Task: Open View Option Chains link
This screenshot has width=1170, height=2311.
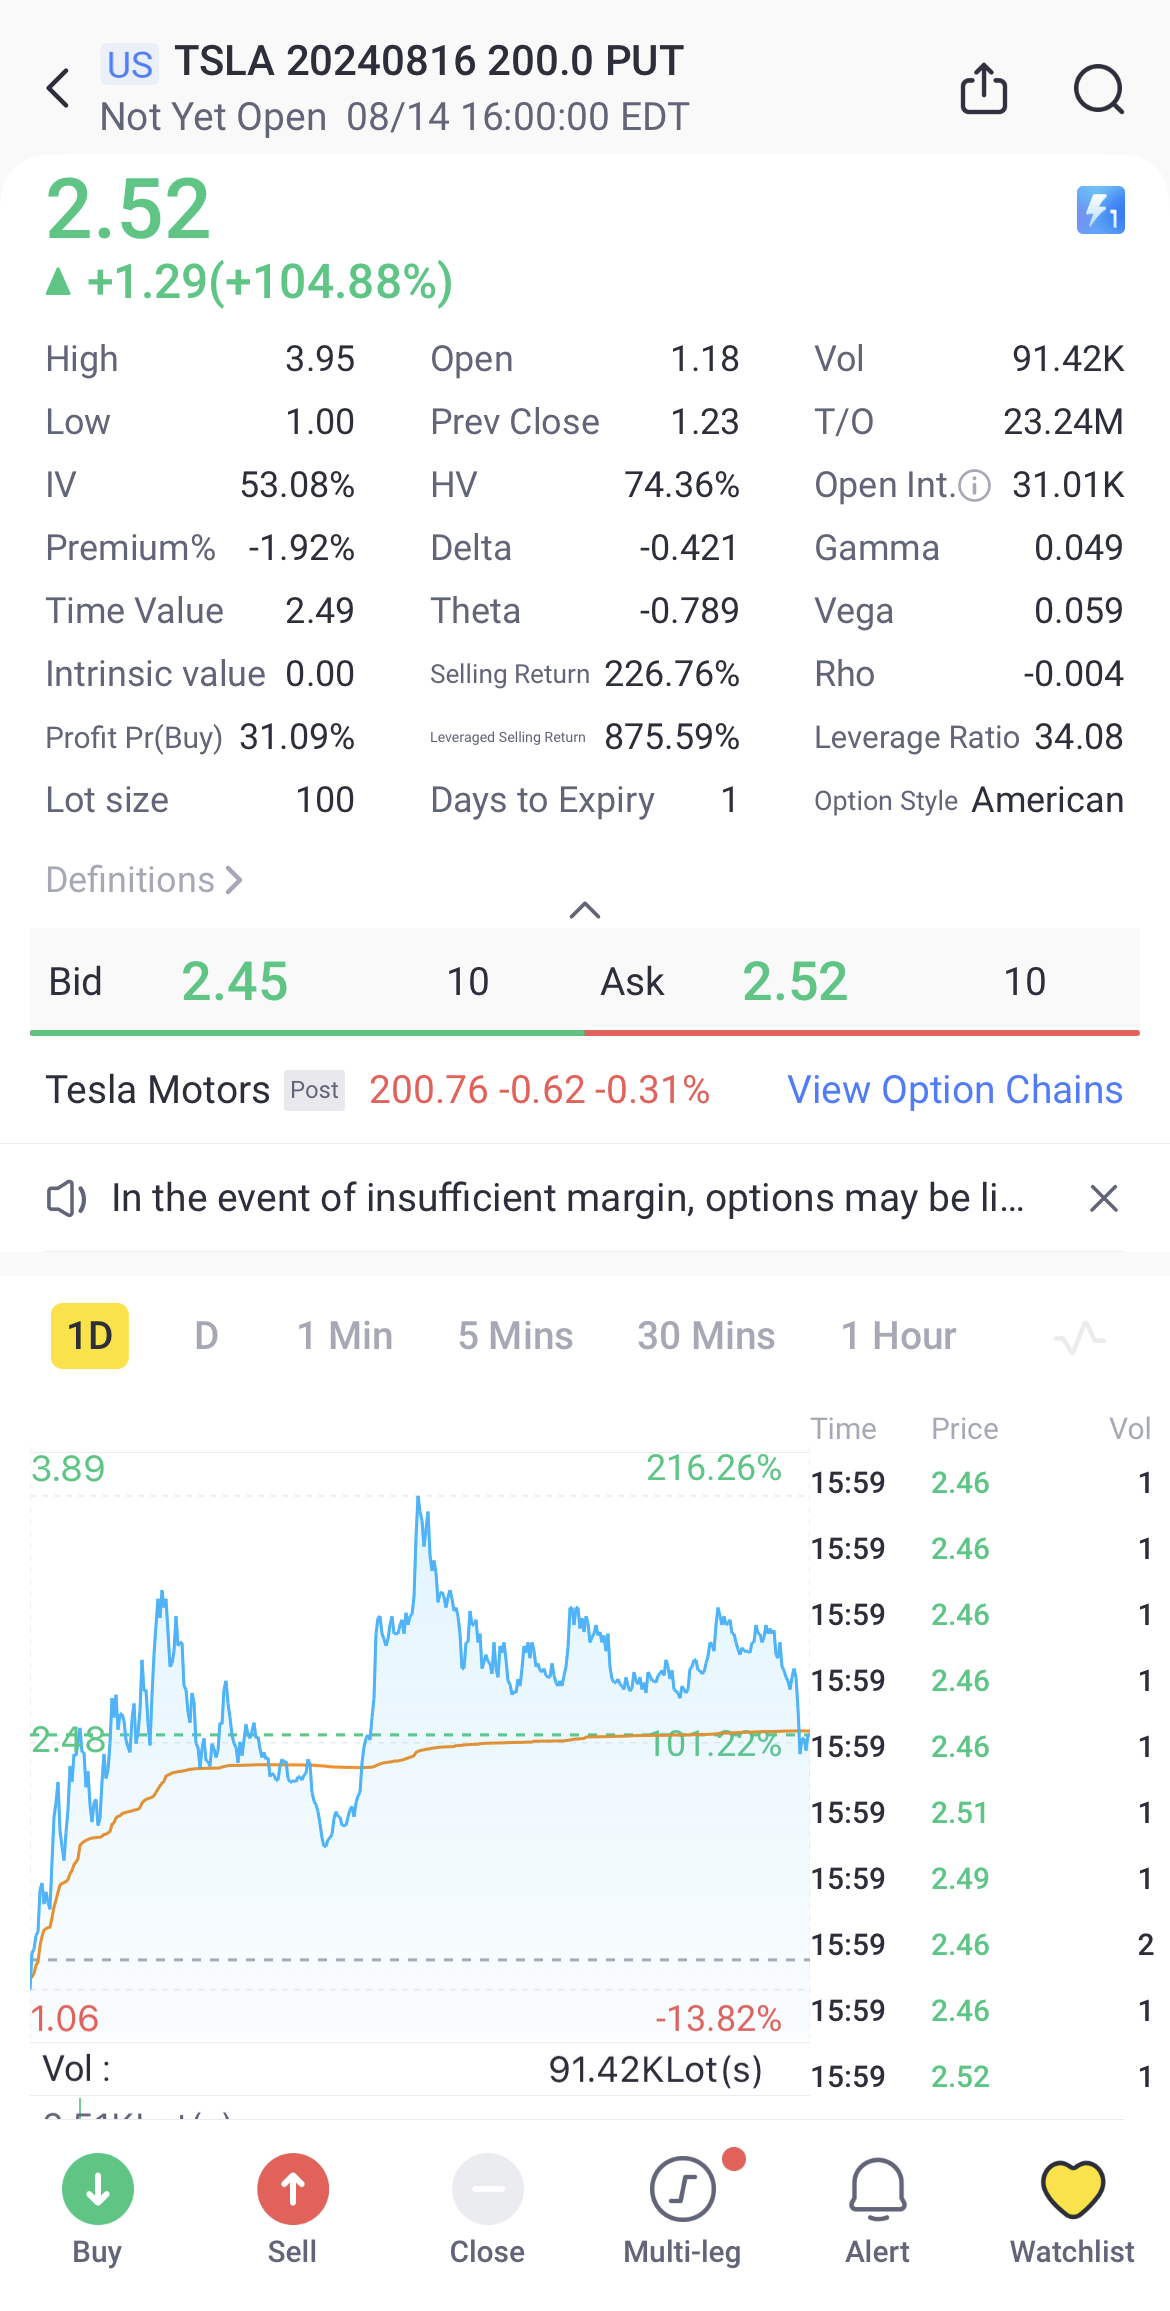Action: (x=955, y=1090)
